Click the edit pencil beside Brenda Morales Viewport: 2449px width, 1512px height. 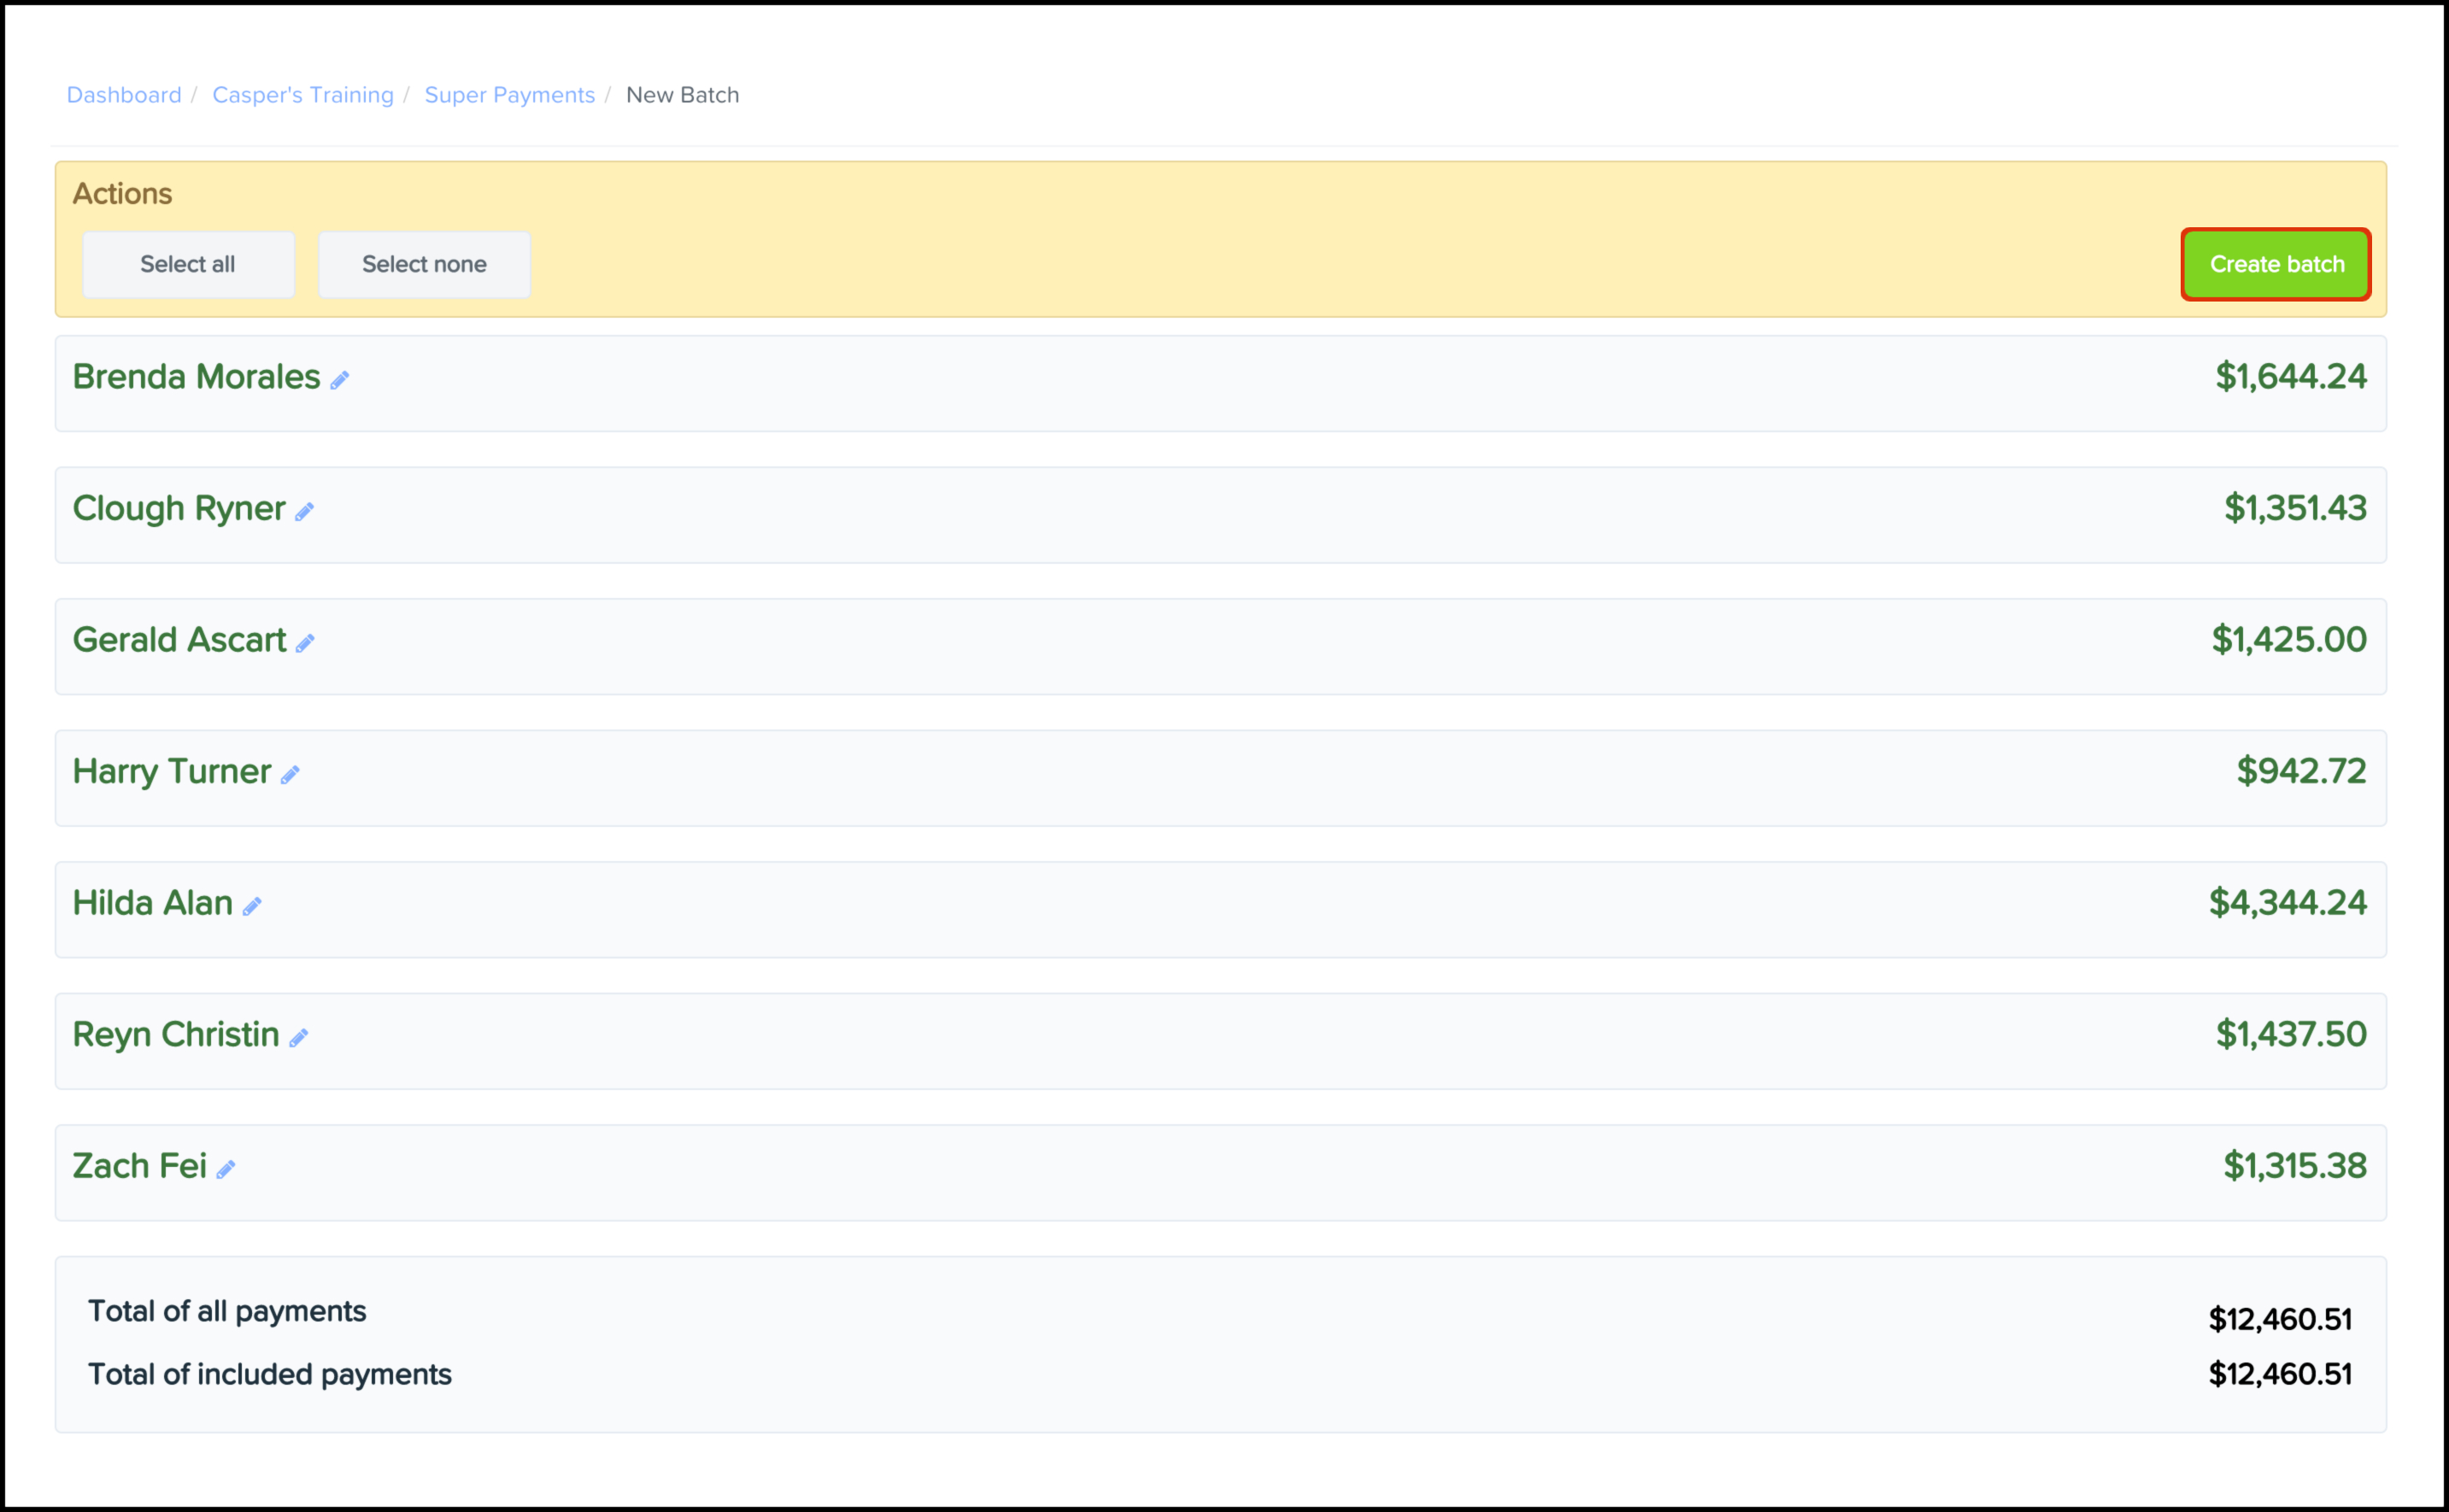(x=339, y=380)
